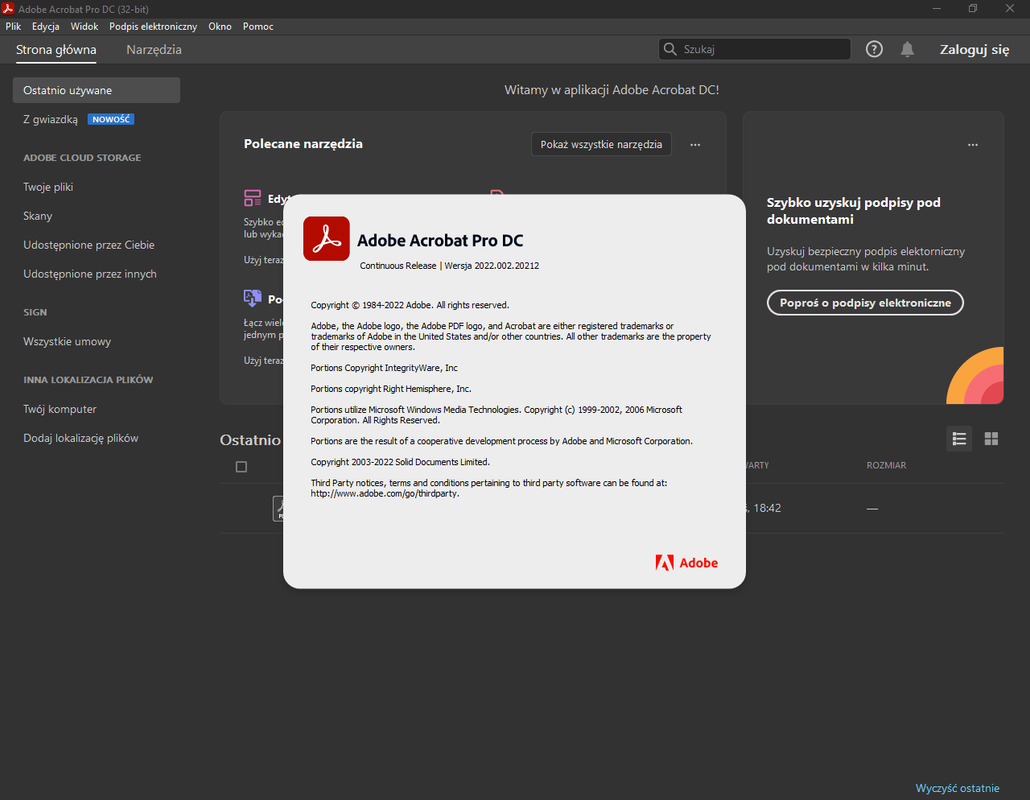
Task: Open the Pomoc menu
Action: coord(258,26)
